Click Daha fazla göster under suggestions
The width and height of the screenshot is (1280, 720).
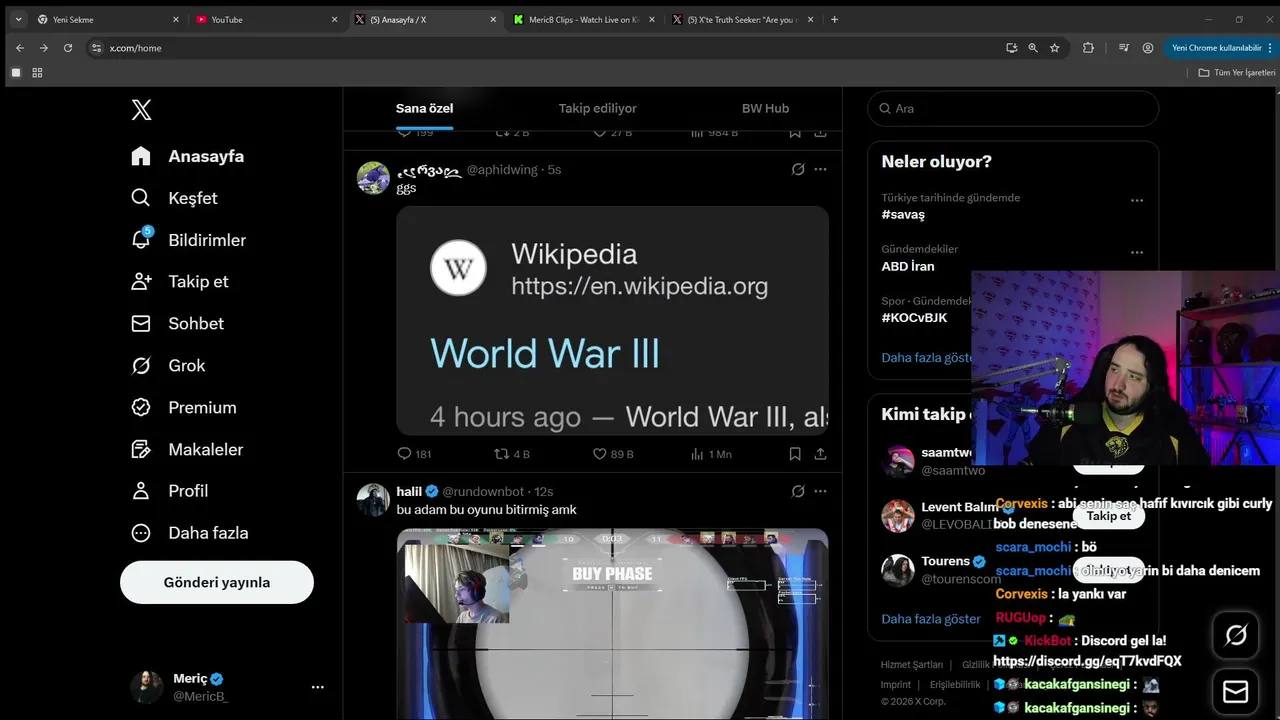coord(931,619)
